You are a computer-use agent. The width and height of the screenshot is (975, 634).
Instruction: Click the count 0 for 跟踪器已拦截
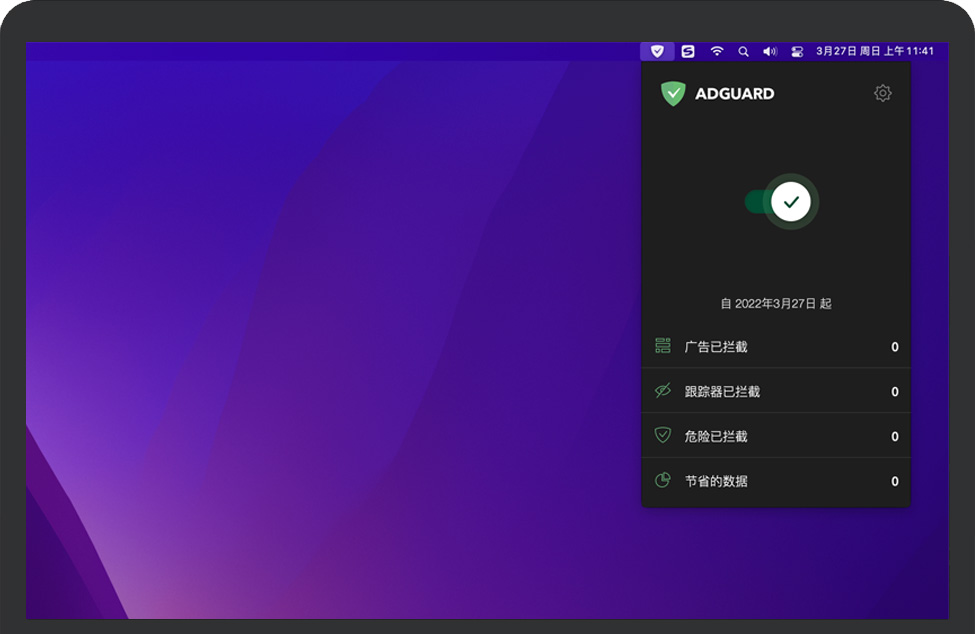[895, 392]
